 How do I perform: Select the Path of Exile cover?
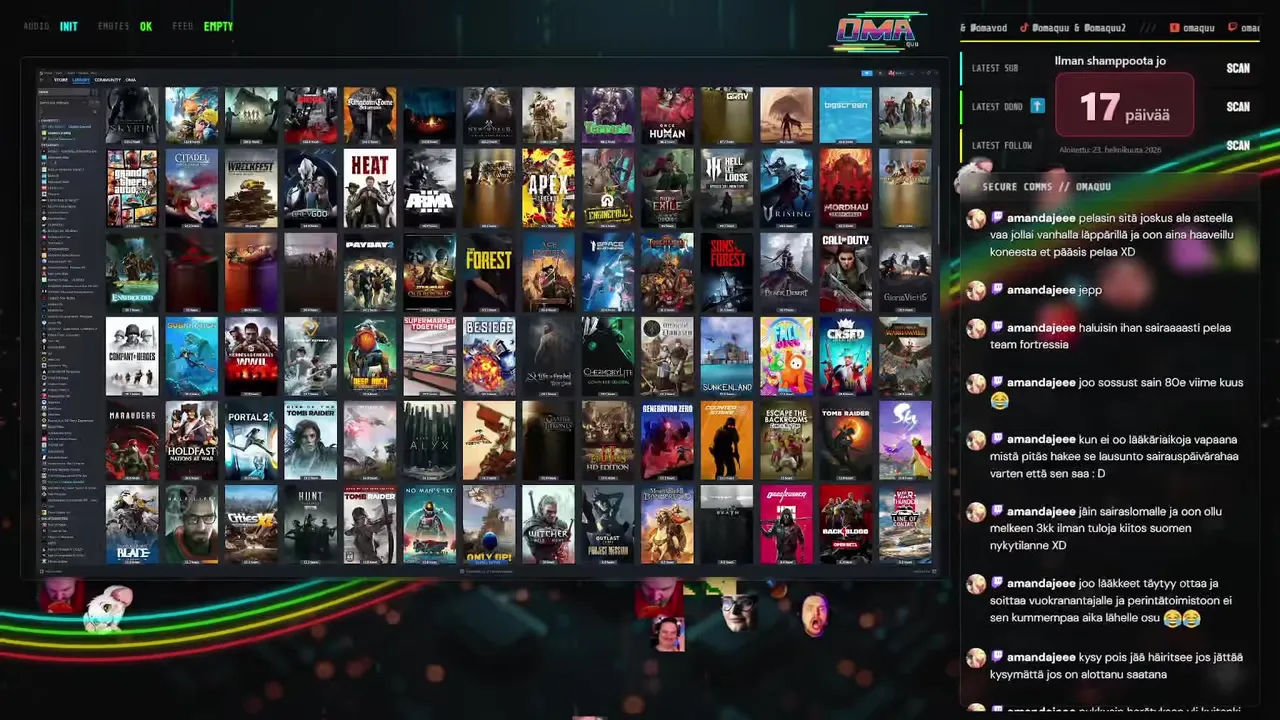[667, 188]
